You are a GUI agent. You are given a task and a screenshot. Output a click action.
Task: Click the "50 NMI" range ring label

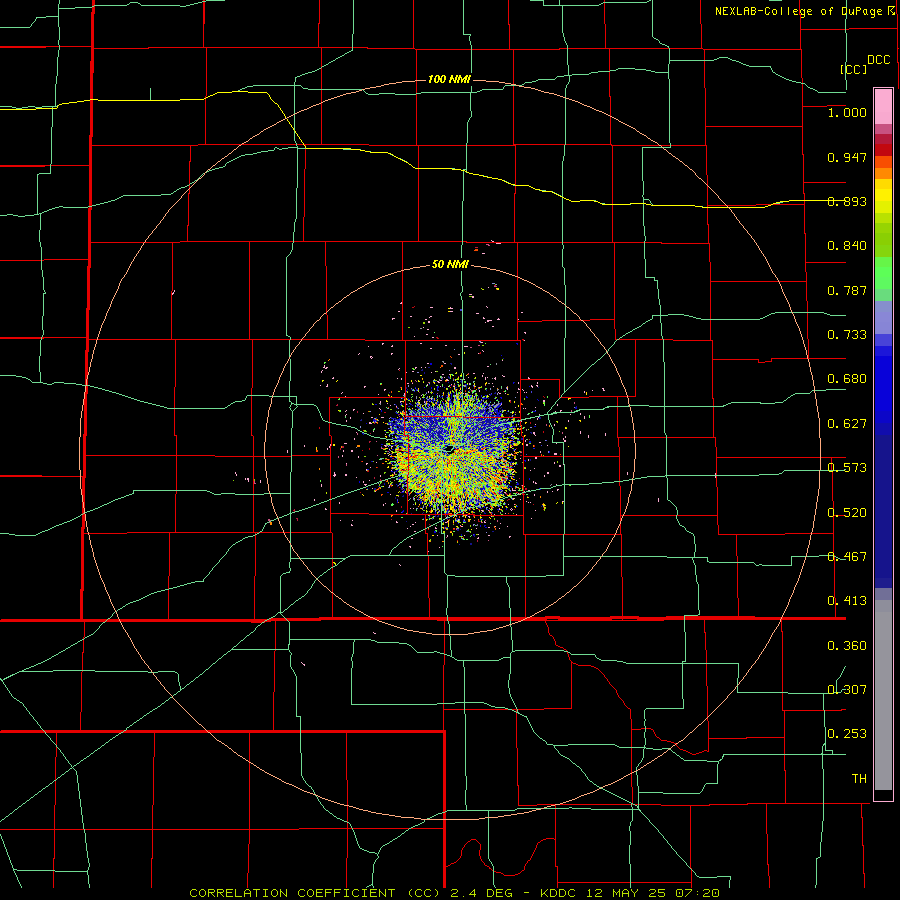point(450,265)
